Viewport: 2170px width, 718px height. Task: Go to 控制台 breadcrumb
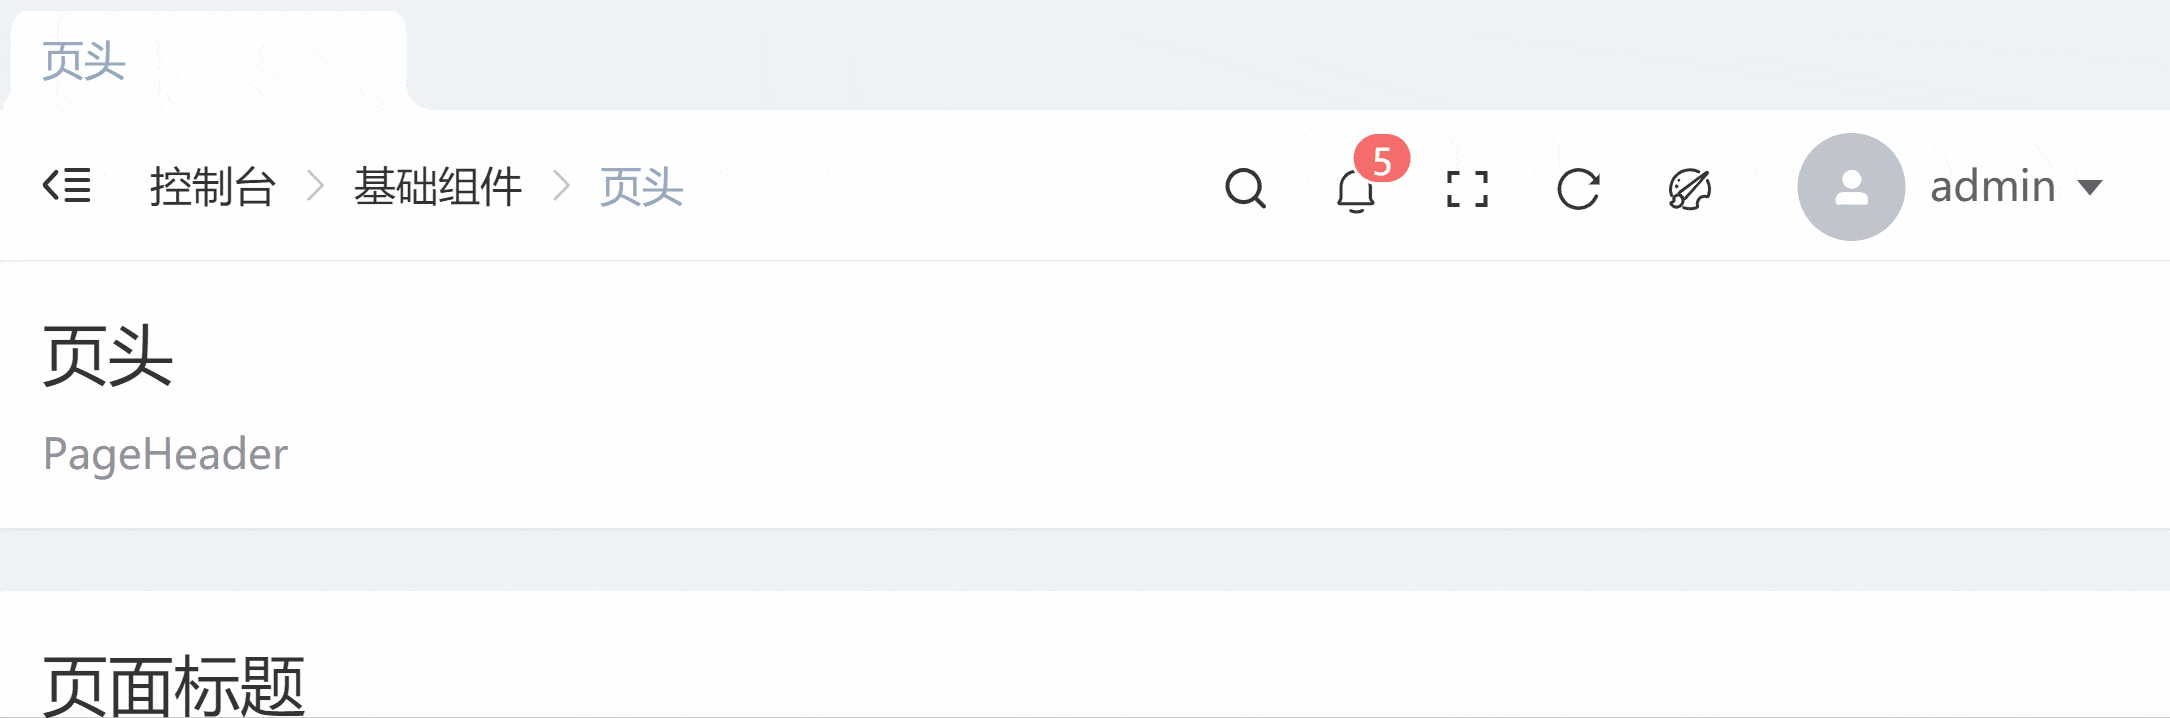[213, 187]
